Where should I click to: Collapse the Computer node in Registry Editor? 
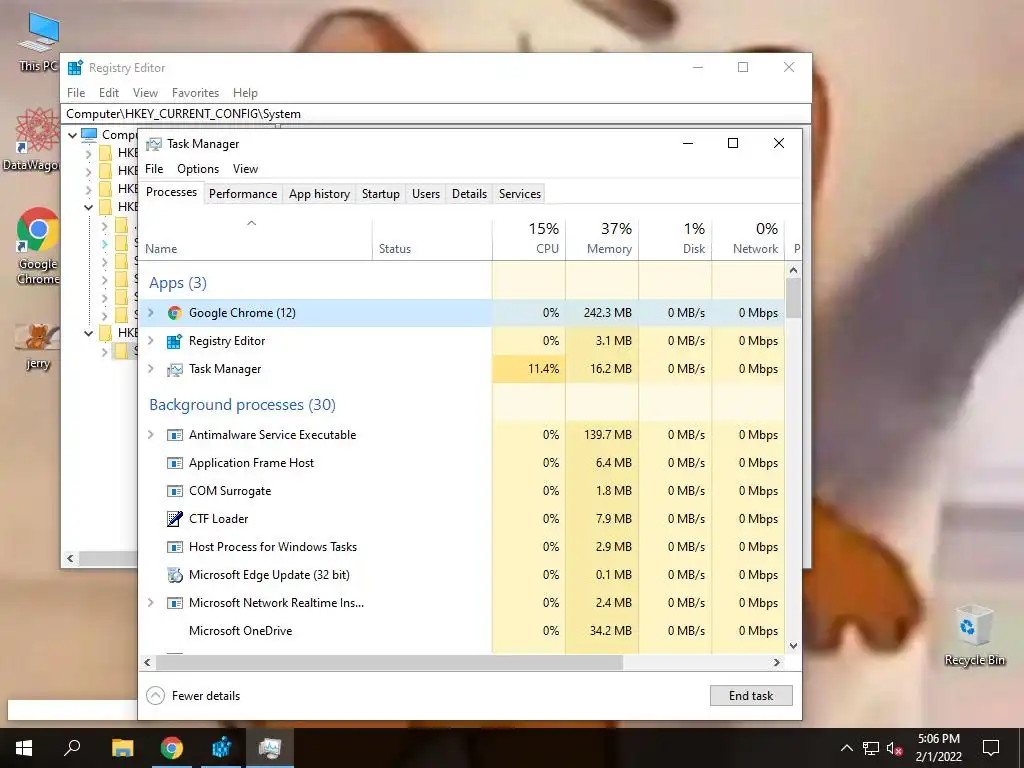(72, 135)
